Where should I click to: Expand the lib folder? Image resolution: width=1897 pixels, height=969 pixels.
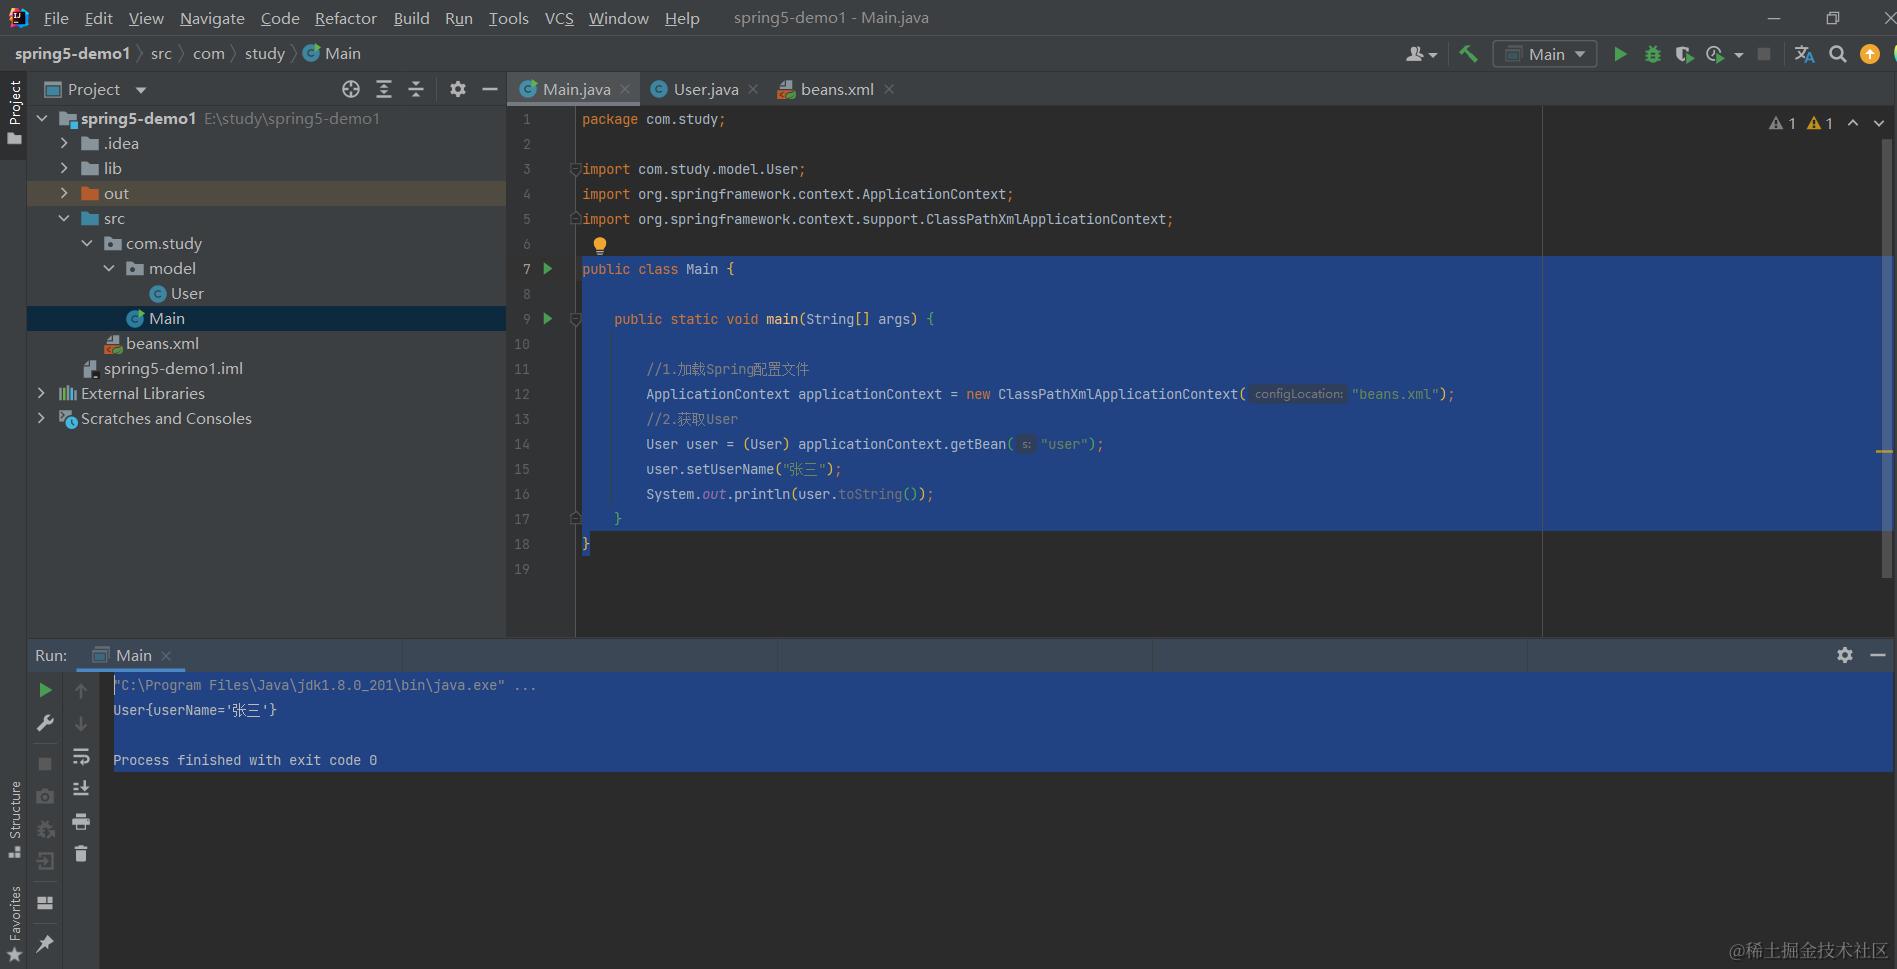tap(64, 168)
